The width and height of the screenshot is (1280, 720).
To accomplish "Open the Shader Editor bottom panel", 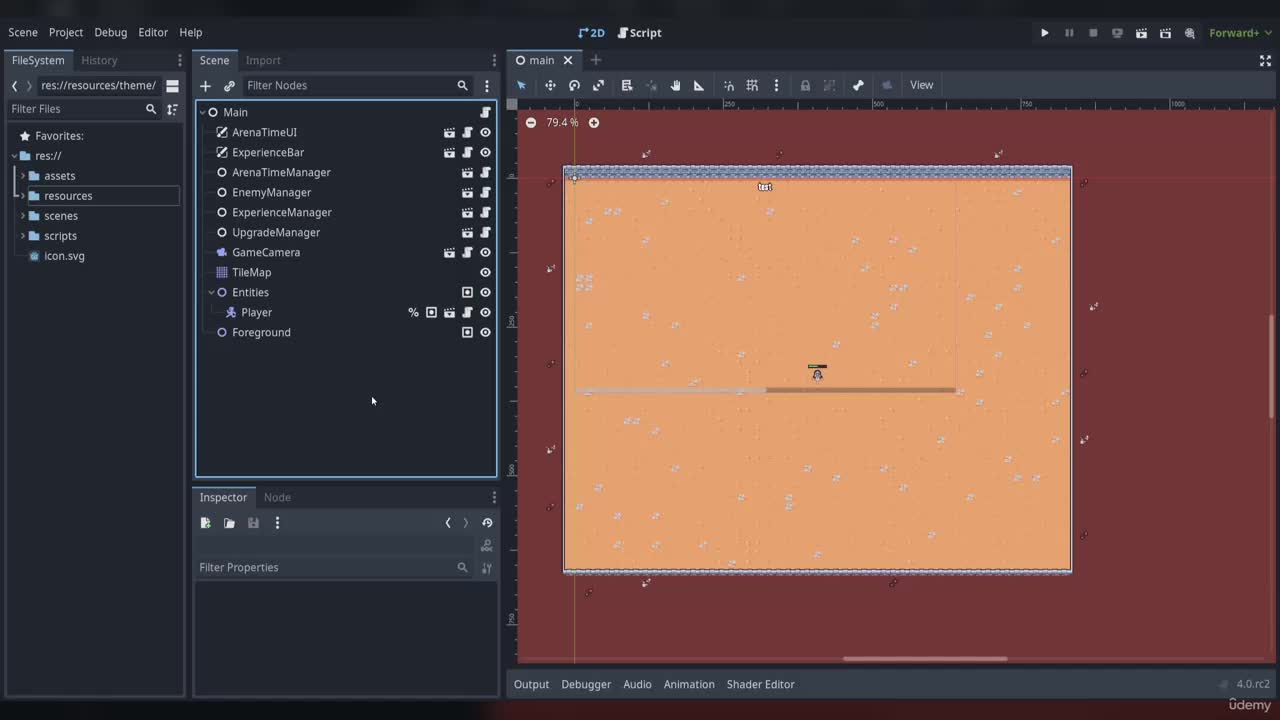I will click(x=760, y=684).
